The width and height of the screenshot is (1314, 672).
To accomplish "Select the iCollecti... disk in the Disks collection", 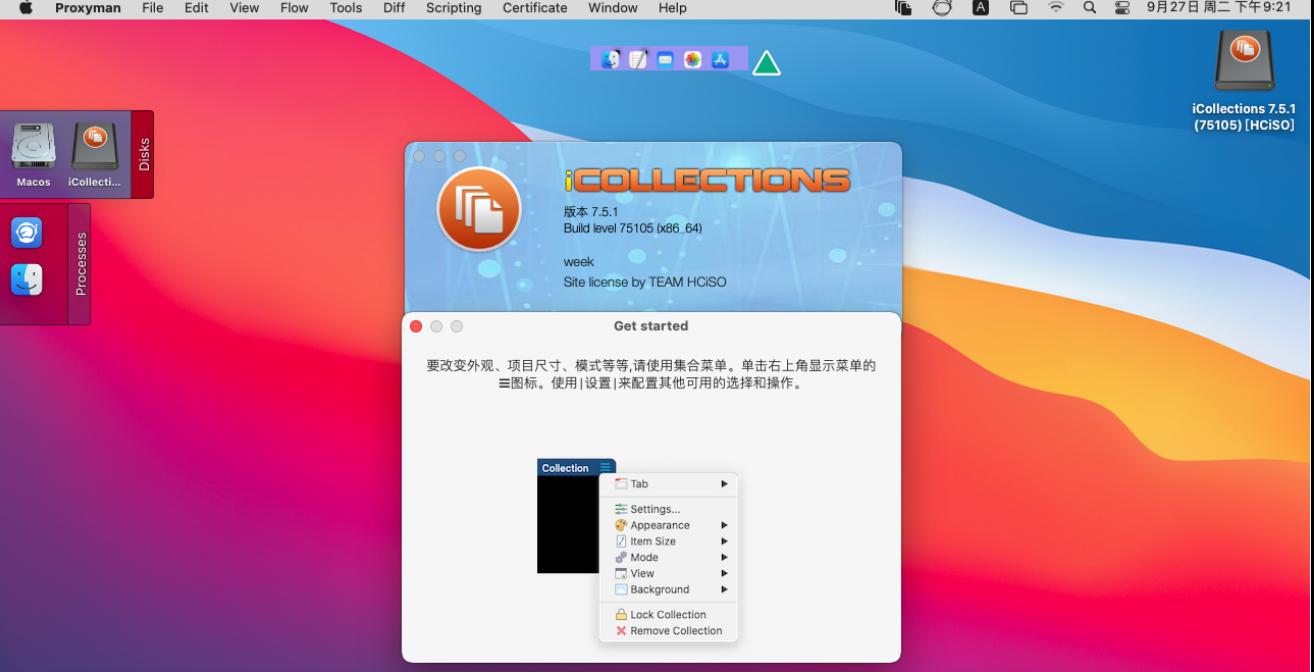I will pos(95,155).
